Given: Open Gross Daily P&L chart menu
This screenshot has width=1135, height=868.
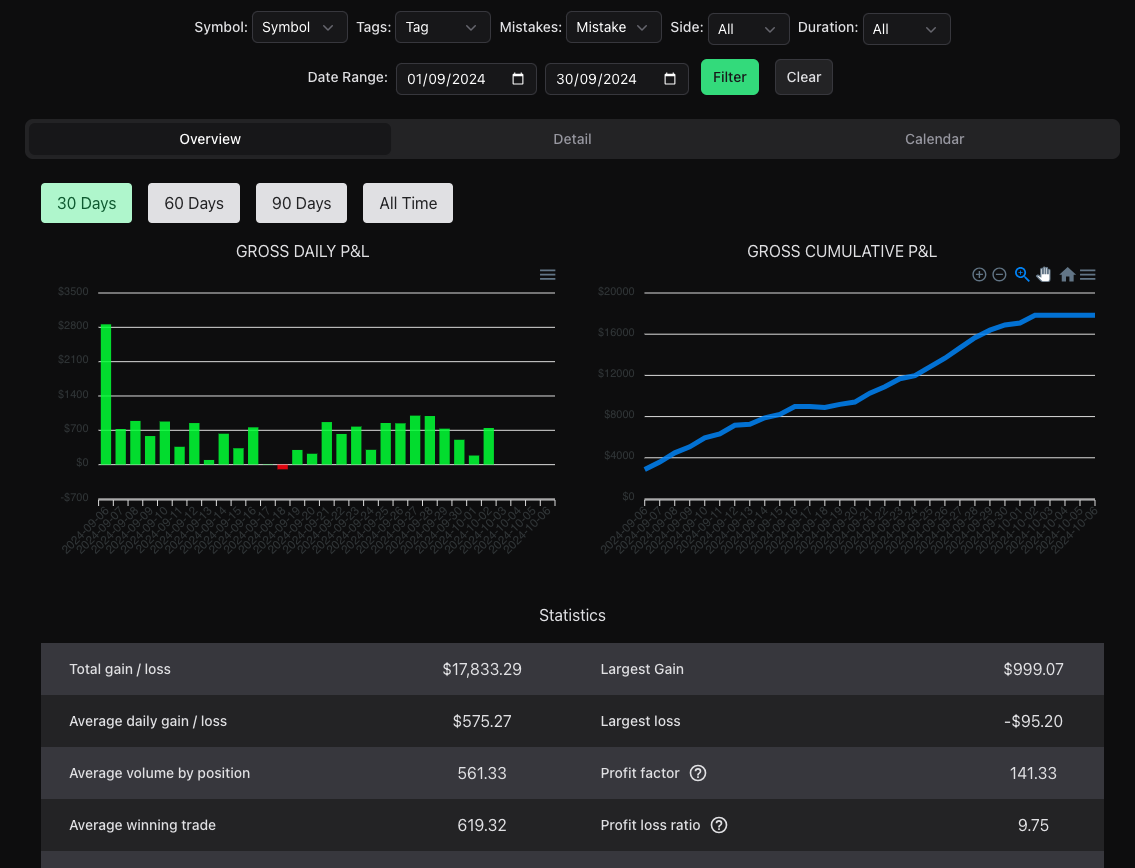Looking at the screenshot, I should pyautogui.click(x=547, y=275).
